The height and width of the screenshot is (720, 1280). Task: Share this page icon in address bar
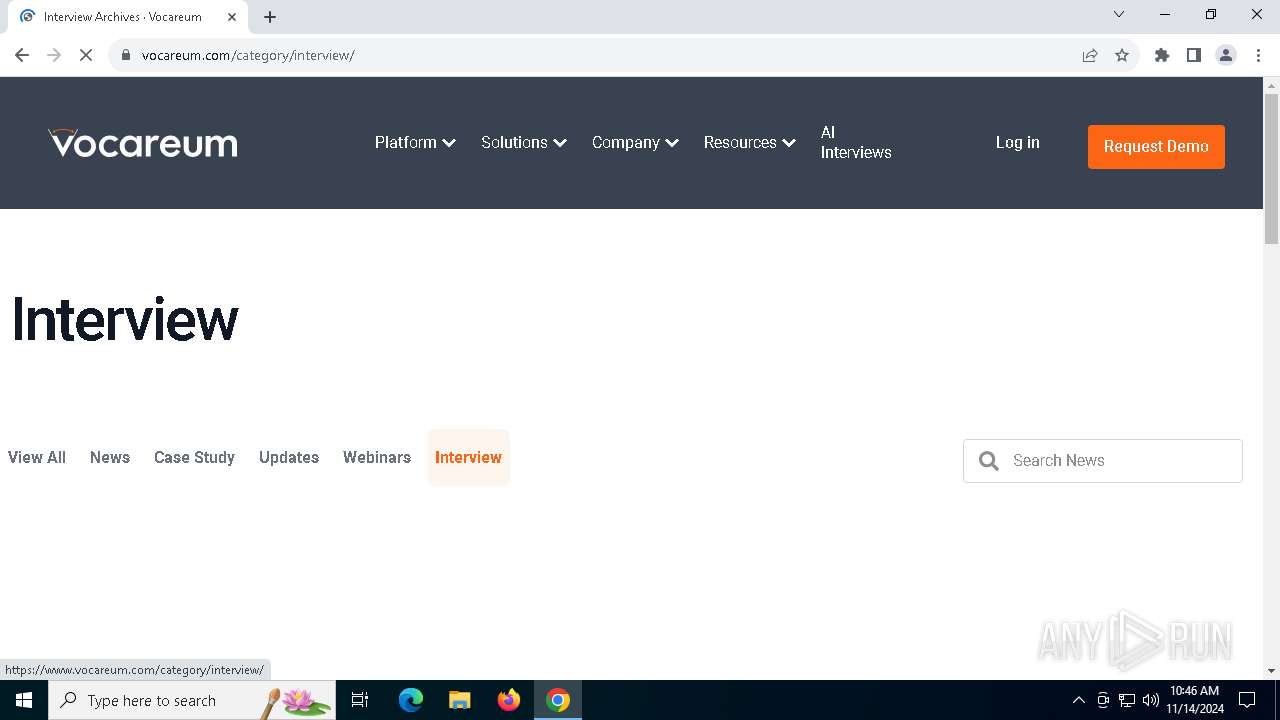(x=1090, y=55)
